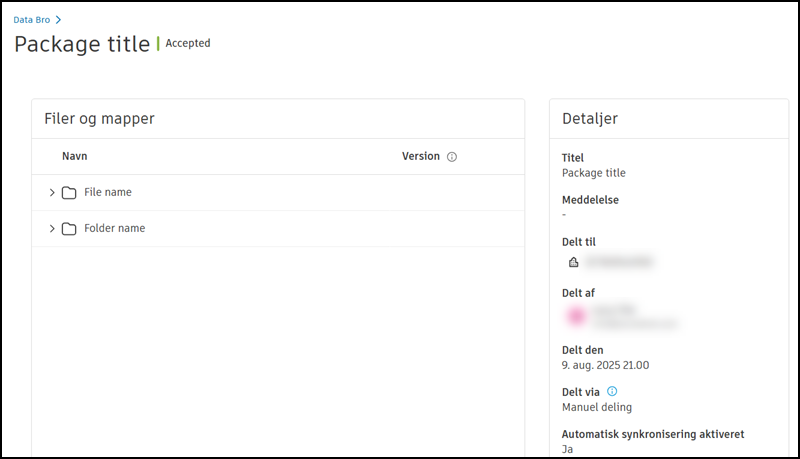This screenshot has height=459, width=800.
Task: Click the company icon under Delt til
Action: point(573,262)
